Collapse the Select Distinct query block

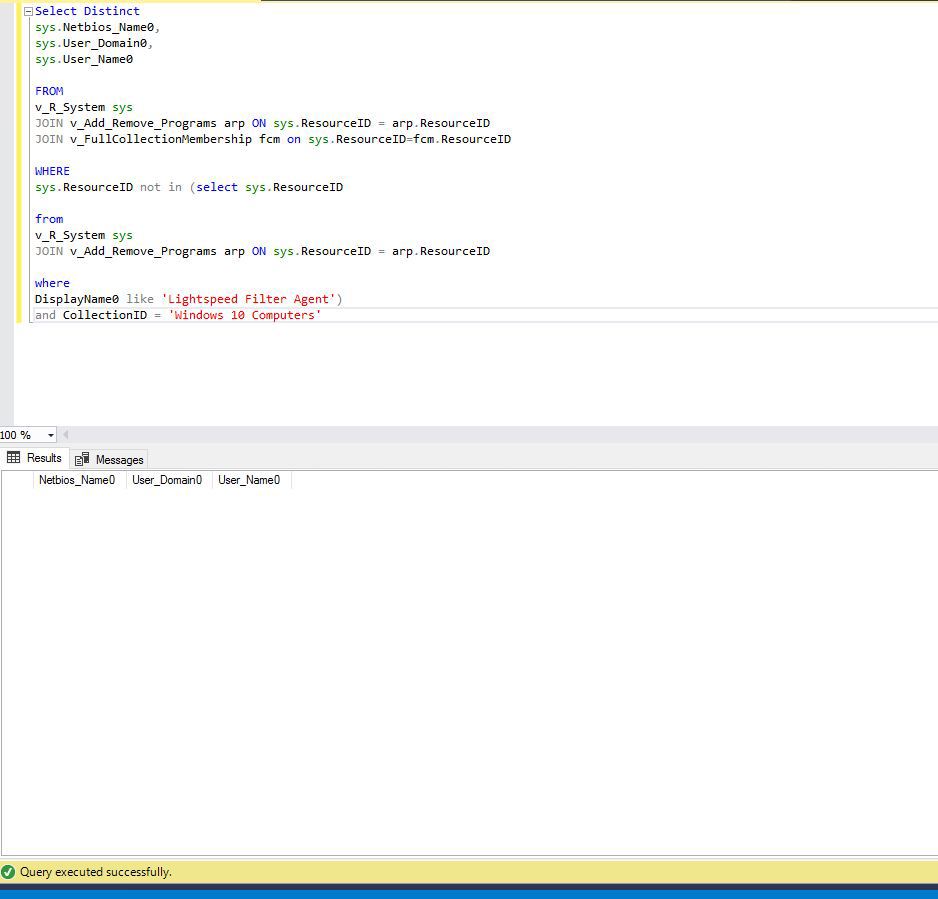(28, 11)
